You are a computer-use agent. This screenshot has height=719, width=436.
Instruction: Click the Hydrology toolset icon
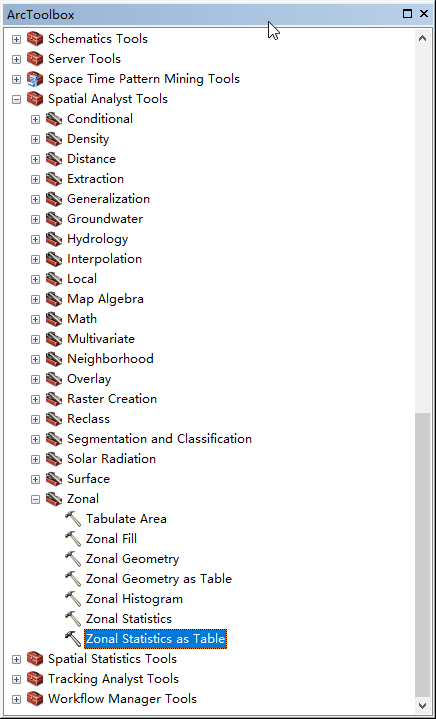(x=54, y=239)
